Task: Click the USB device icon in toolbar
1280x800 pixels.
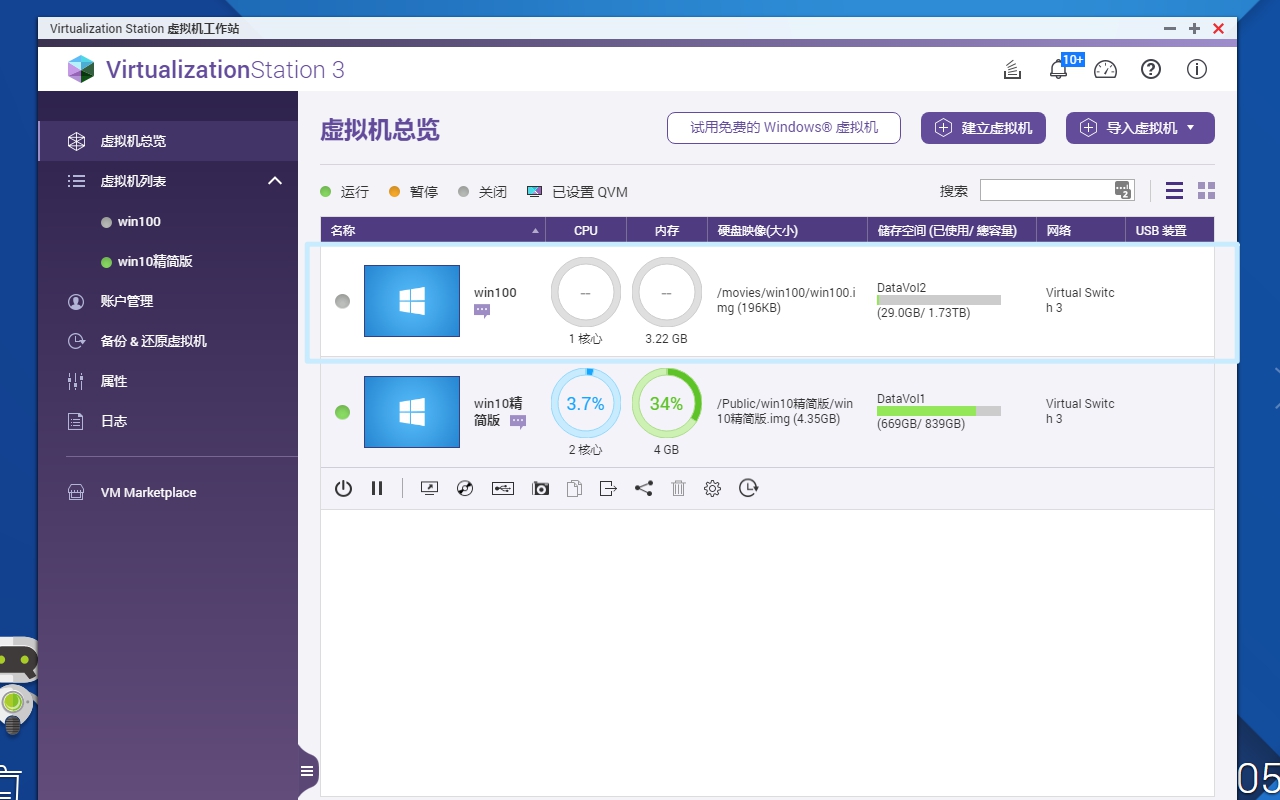Action: (503, 488)
